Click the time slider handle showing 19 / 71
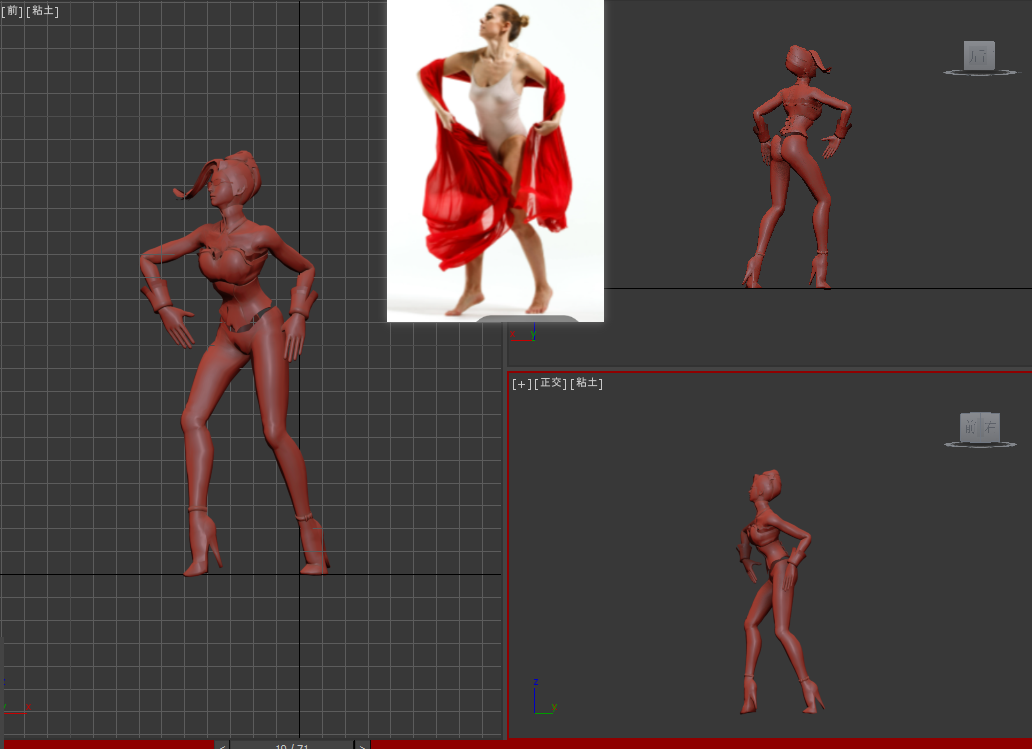This screenshot has width=1032, height=749. pos(291,745)
